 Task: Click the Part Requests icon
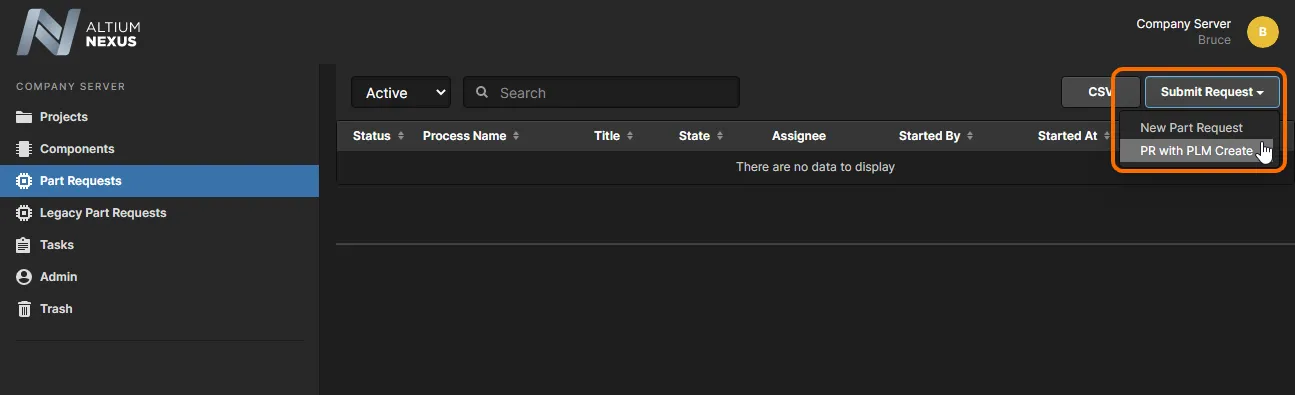tap(25, 181)
